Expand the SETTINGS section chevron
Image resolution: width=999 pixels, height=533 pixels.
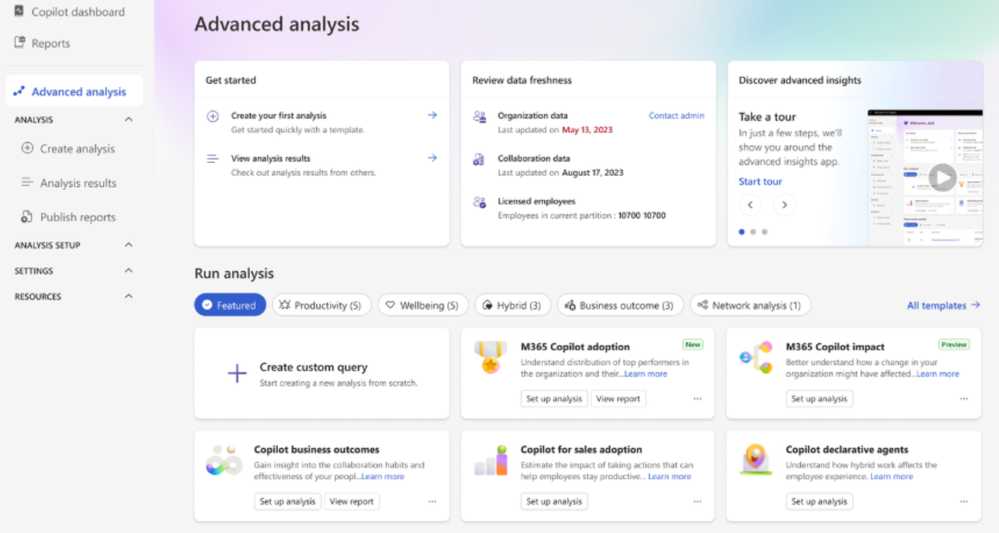[x=129, y=271]
